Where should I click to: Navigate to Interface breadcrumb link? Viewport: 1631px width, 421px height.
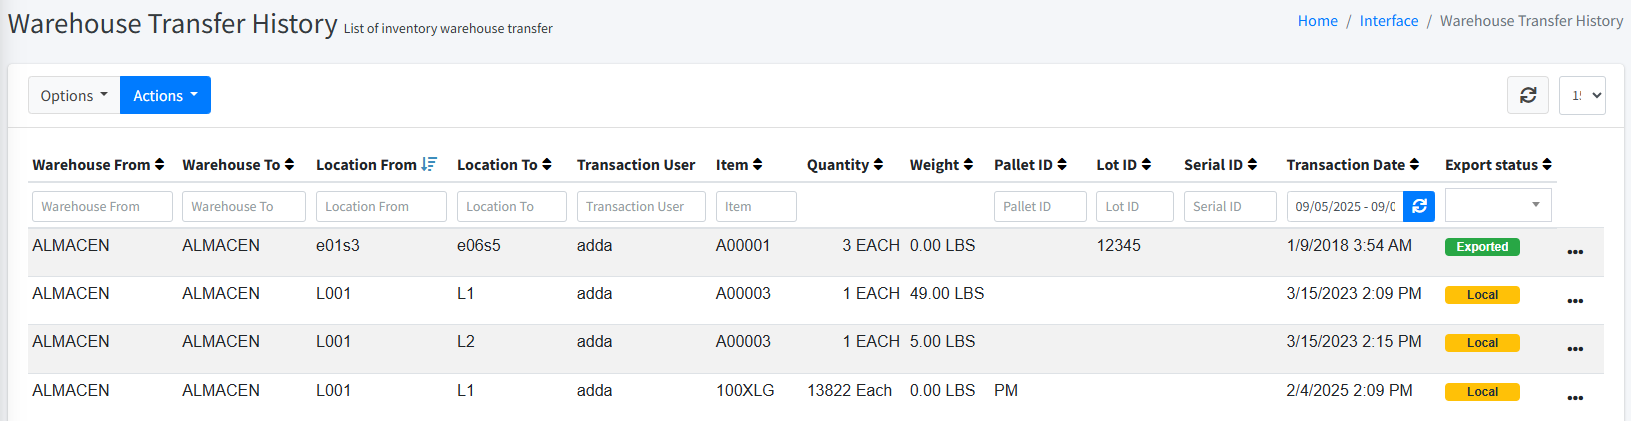pyautogui.click(x=1388, y=21)
